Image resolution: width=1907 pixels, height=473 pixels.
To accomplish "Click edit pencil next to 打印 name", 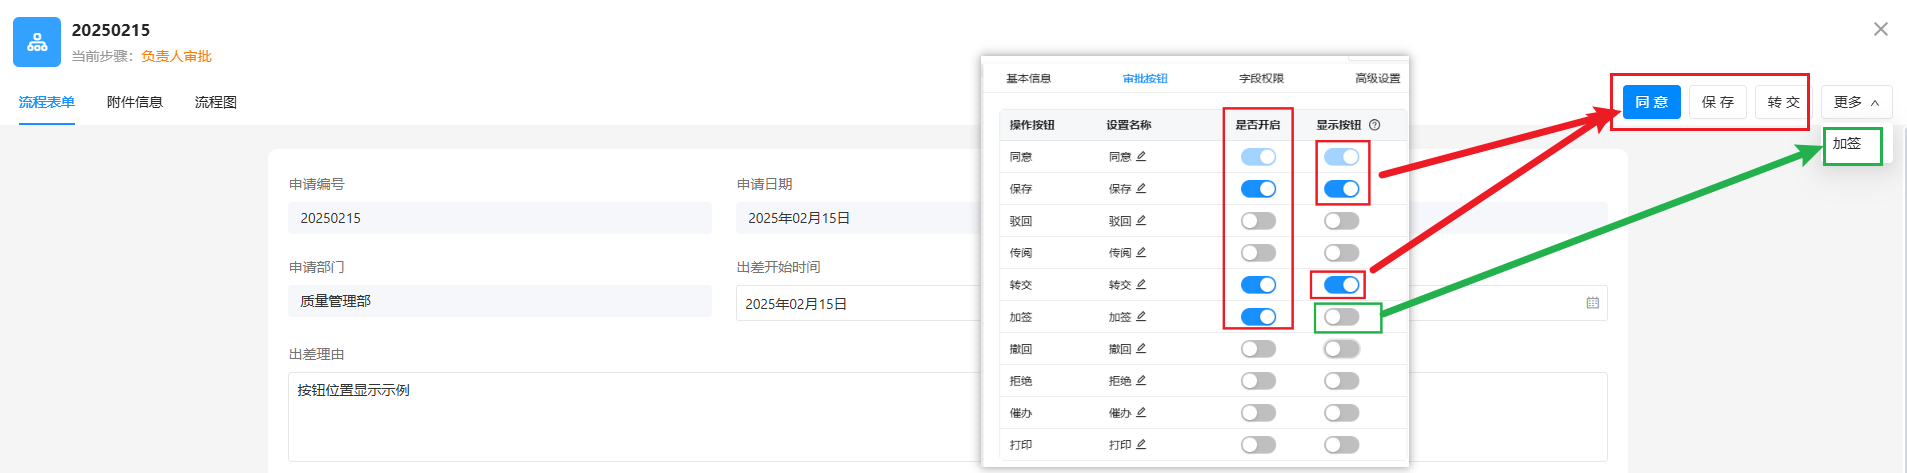I will pyautogui.click(x=1141, y=445).
